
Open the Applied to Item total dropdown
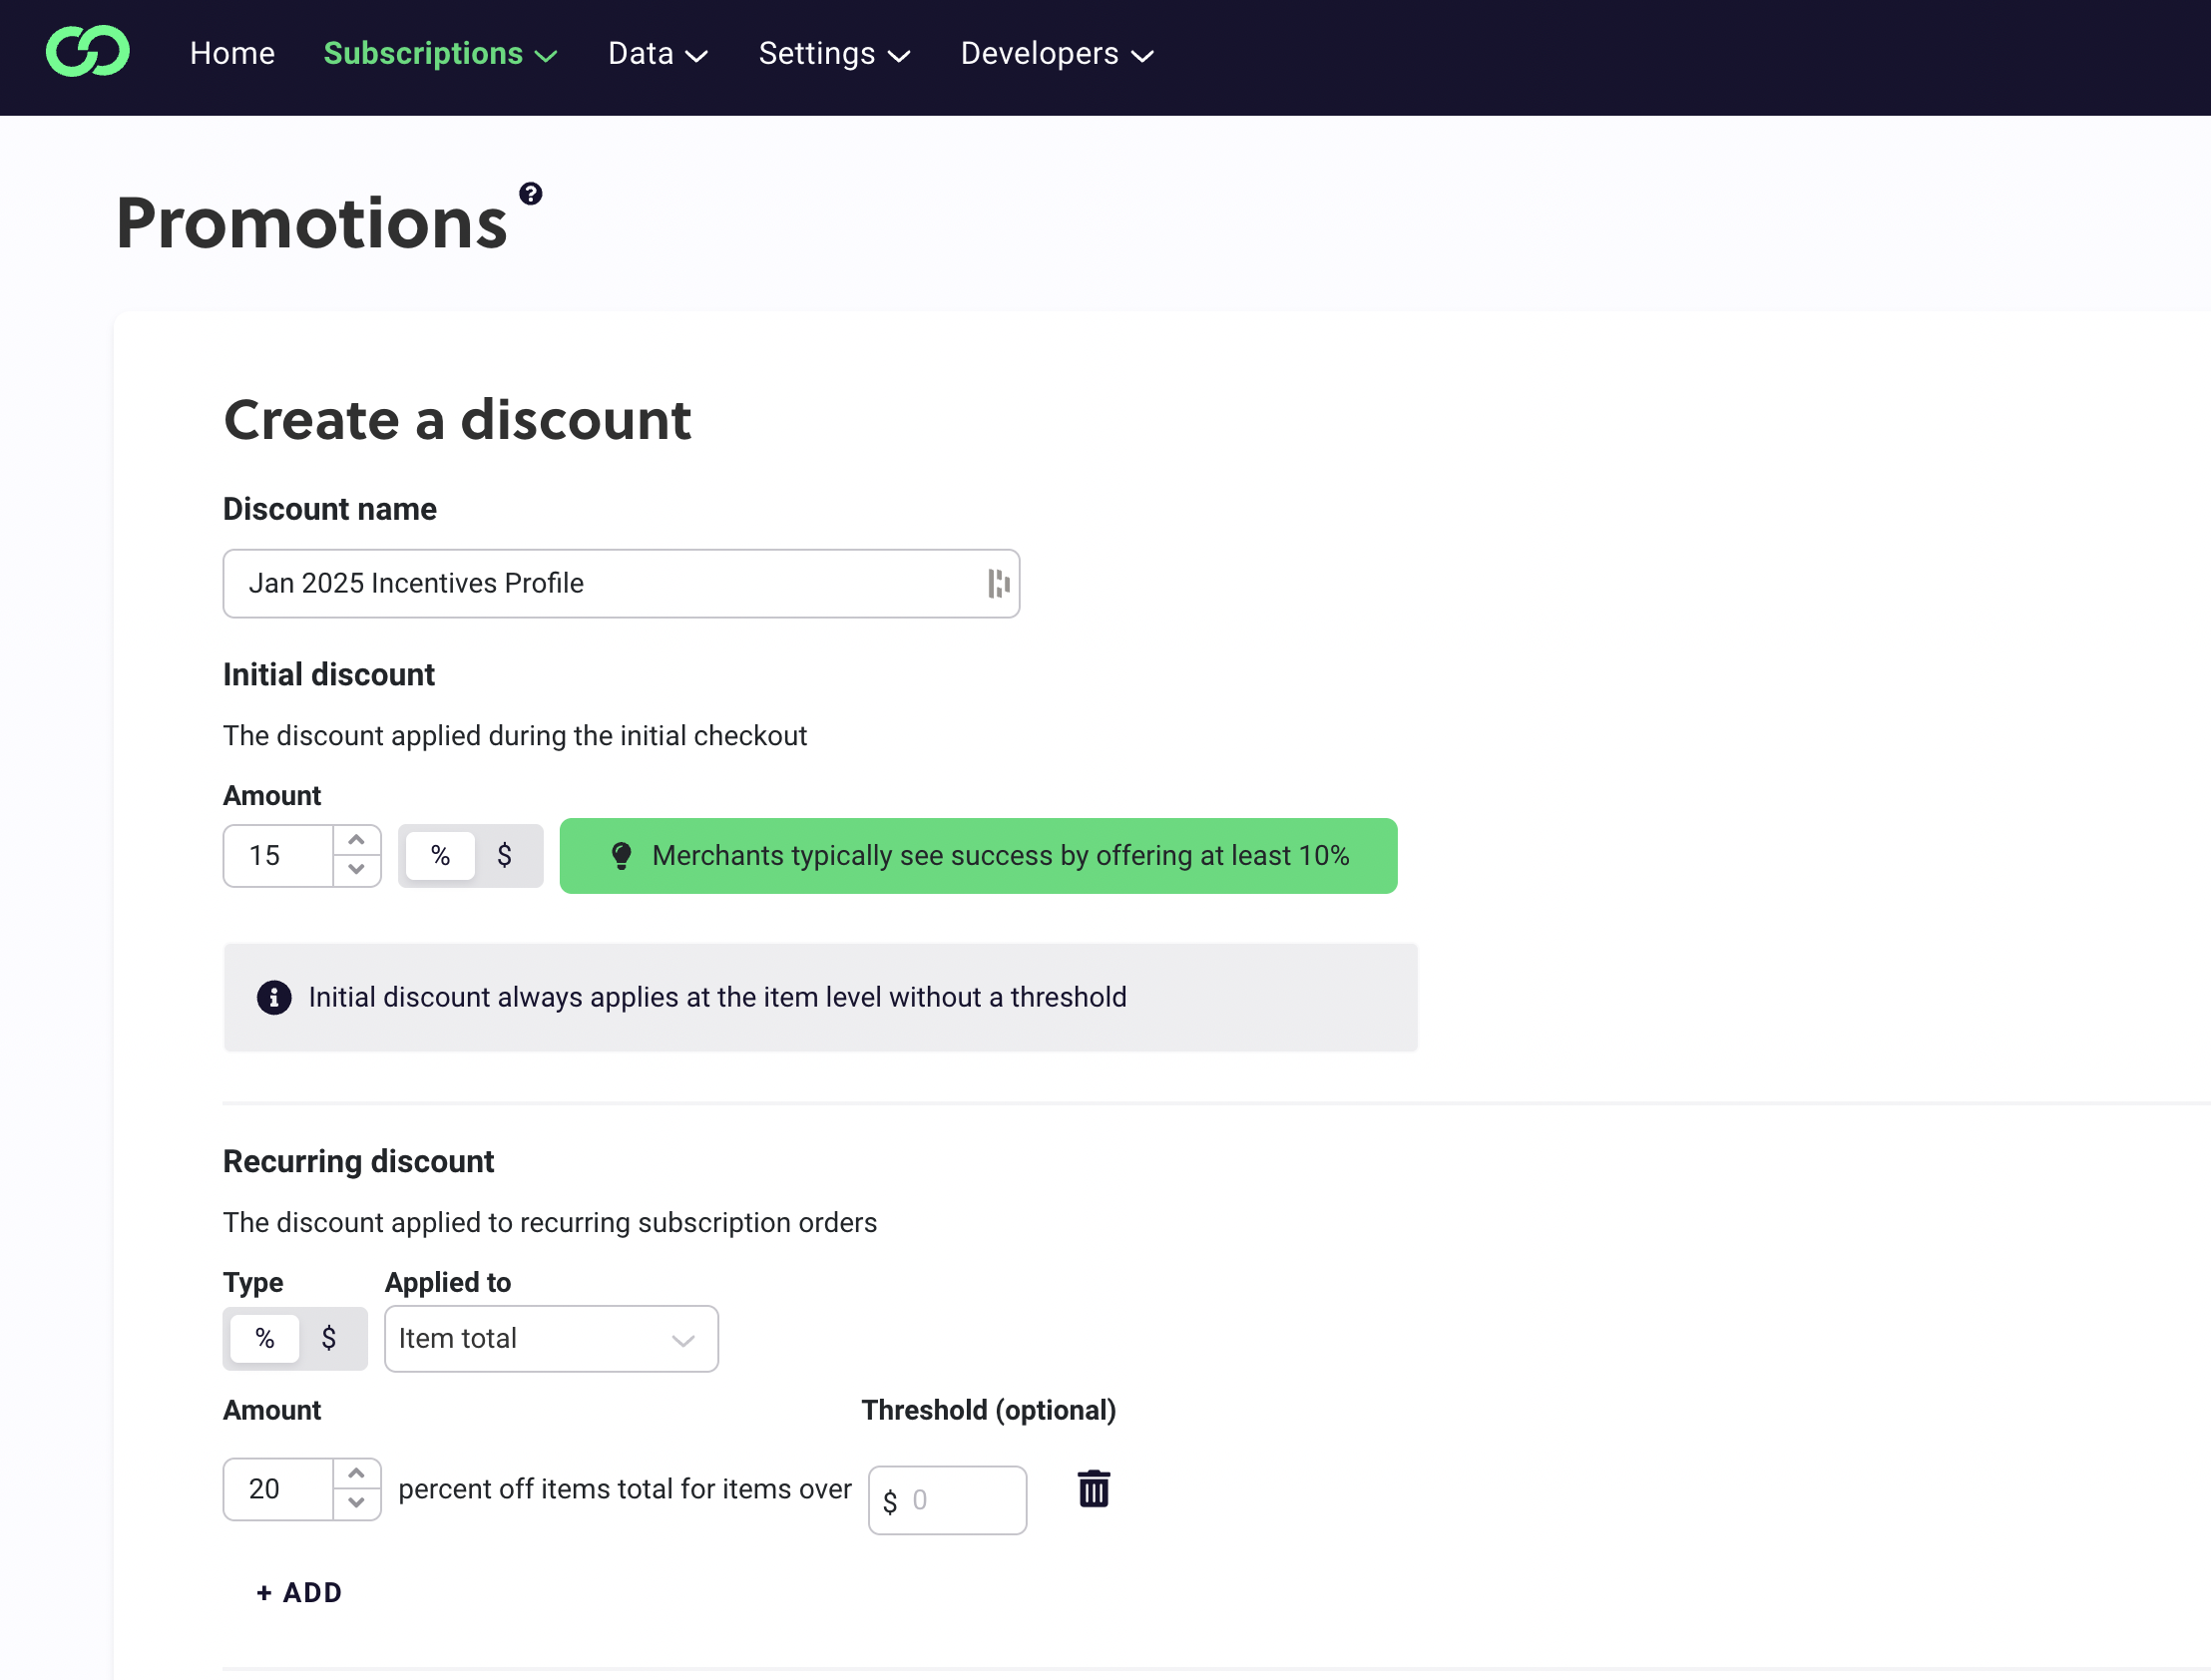point(551,1339)
